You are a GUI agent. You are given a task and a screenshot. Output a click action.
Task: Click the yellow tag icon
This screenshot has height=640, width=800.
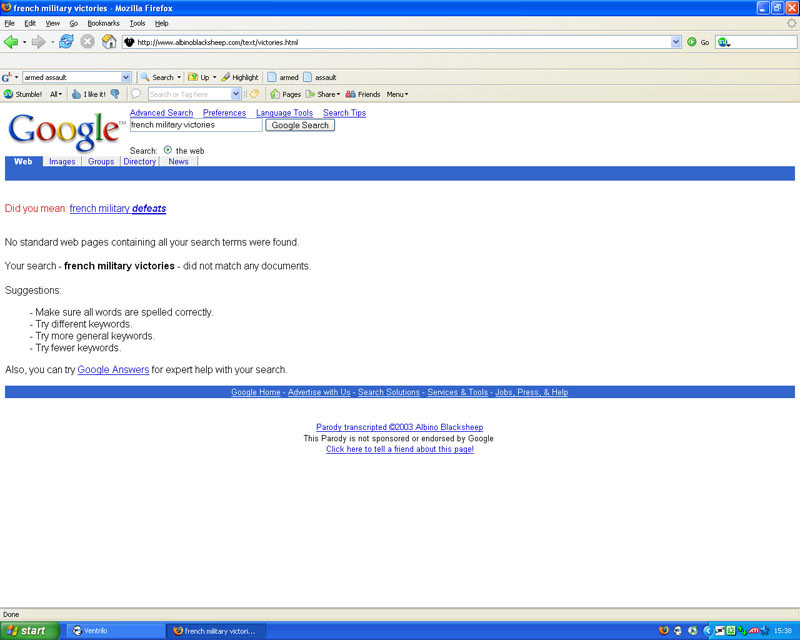(254, 94)
